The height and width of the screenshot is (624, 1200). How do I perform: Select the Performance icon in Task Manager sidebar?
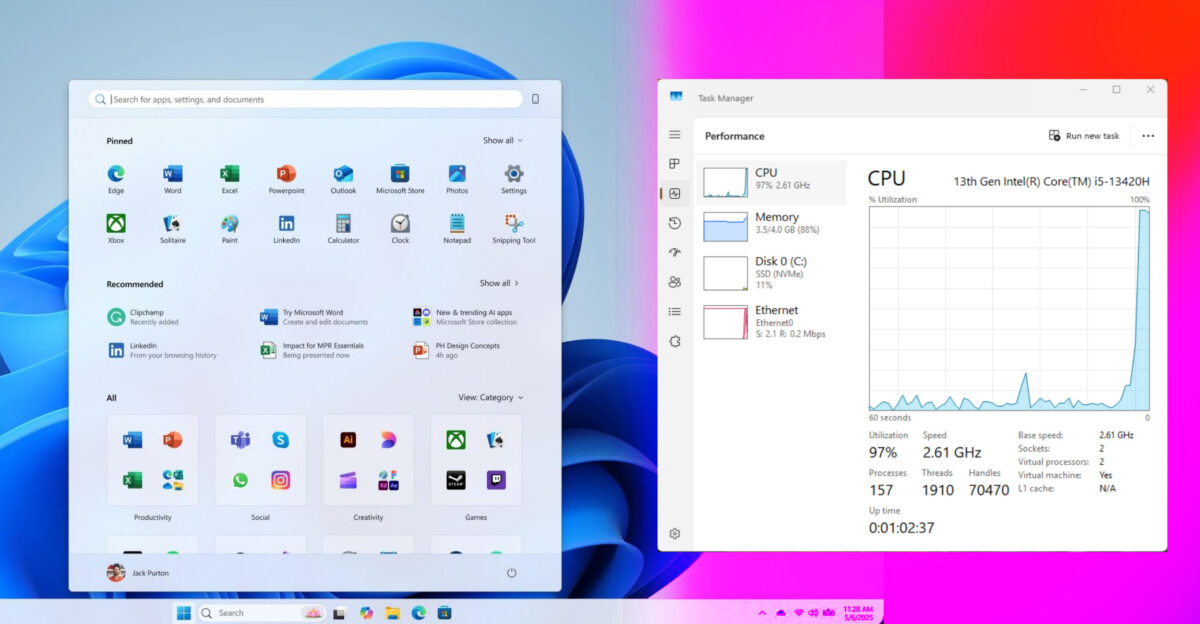[675, 194]
